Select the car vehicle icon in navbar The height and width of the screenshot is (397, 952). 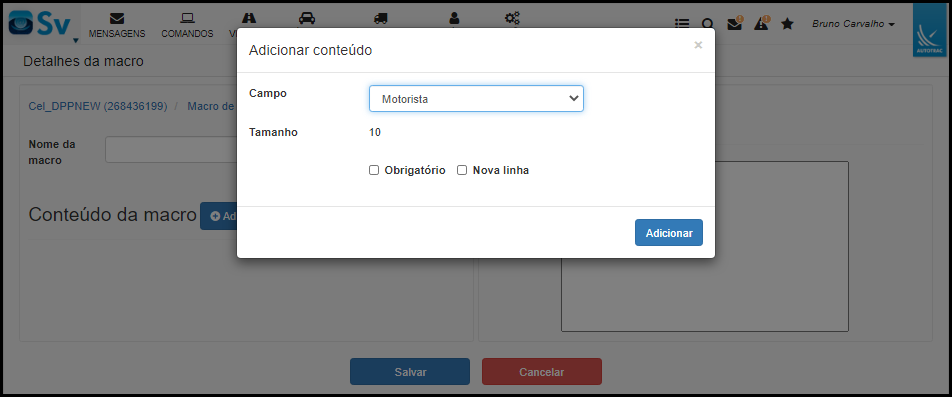(x=307, y=18)
